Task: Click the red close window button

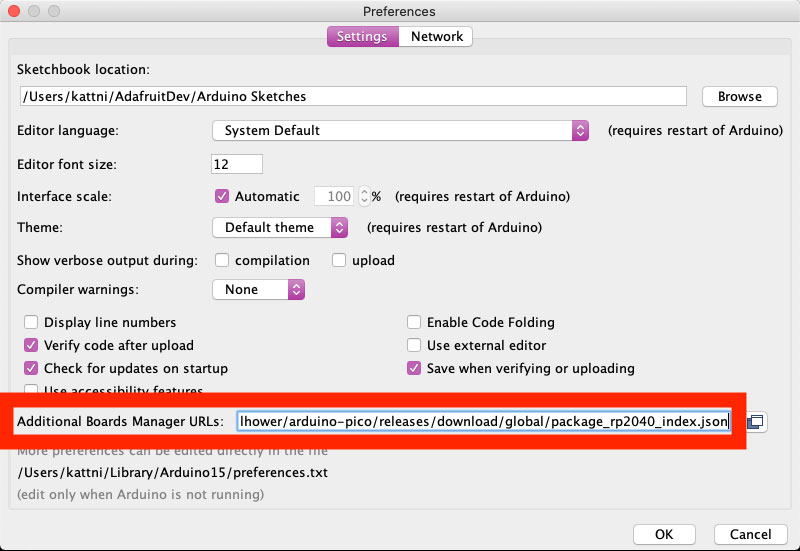Action: tap(14, 11)
